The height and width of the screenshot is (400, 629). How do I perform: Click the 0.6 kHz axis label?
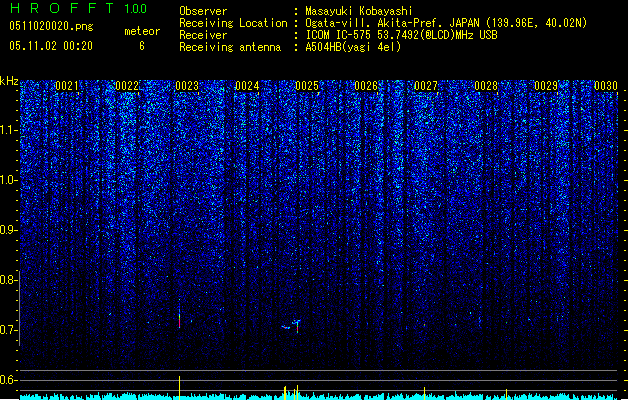click(x=8, y=380)
